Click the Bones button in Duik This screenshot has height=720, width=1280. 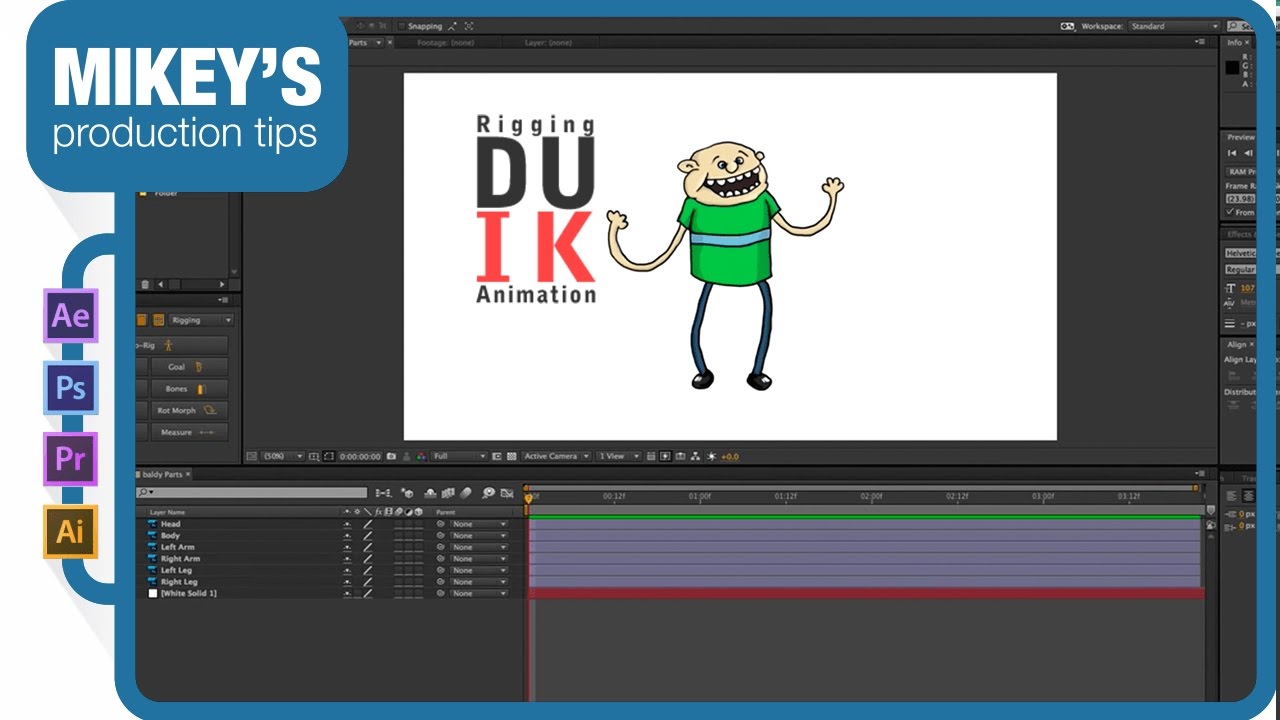(188, 388)
